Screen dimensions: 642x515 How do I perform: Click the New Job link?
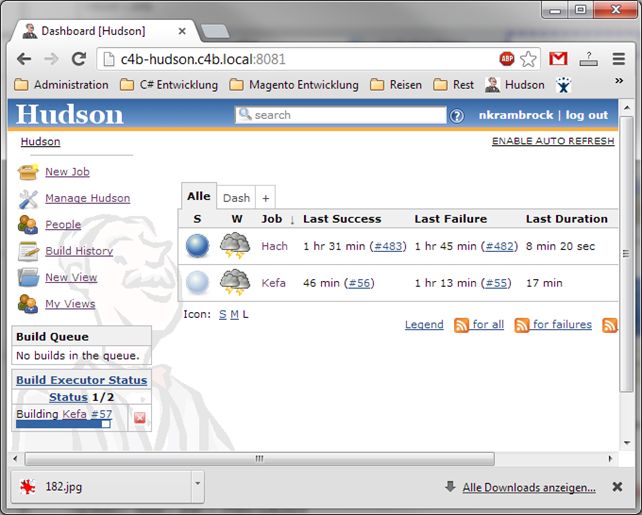pyautogui.click(x=67, y=172)
